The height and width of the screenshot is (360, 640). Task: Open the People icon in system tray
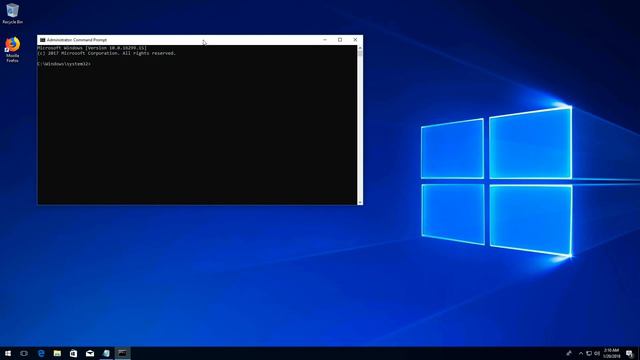click(569, 353)
